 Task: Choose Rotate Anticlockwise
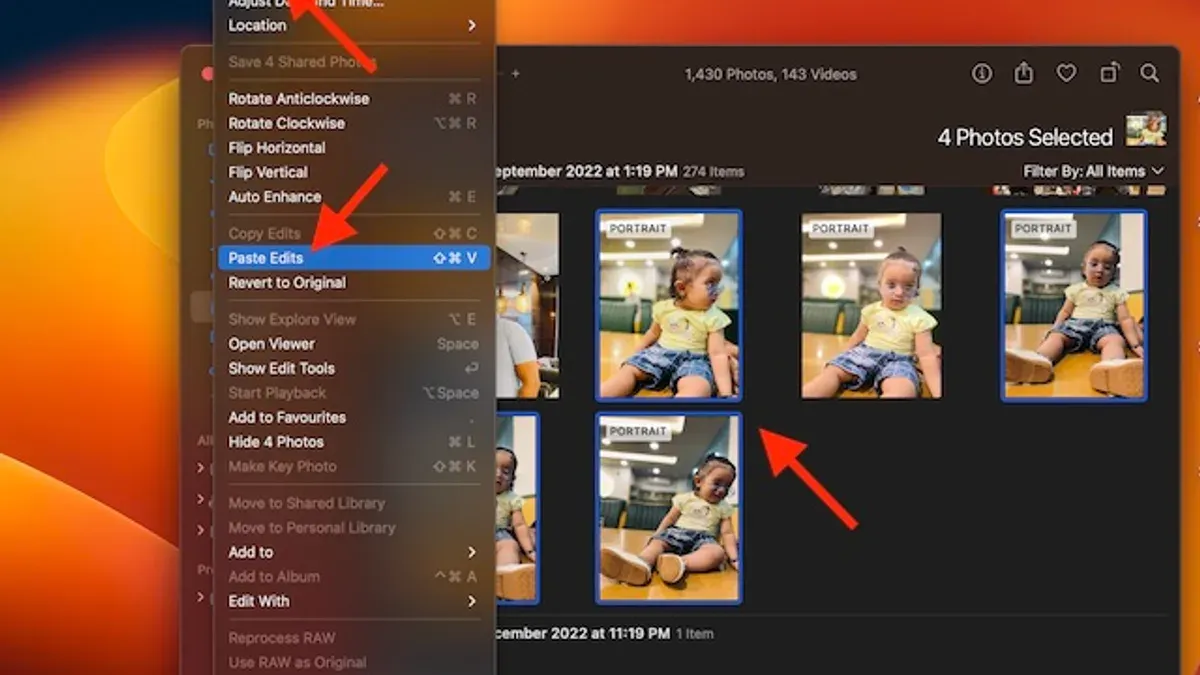tap(354, 99)
